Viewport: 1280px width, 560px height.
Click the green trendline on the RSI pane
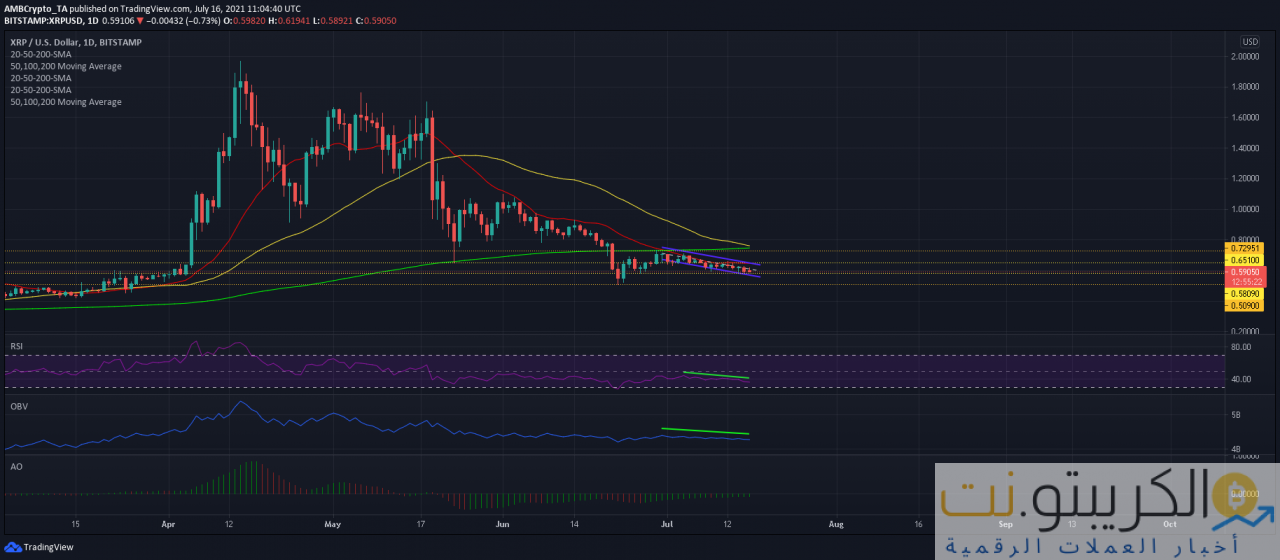coord(715,376)
